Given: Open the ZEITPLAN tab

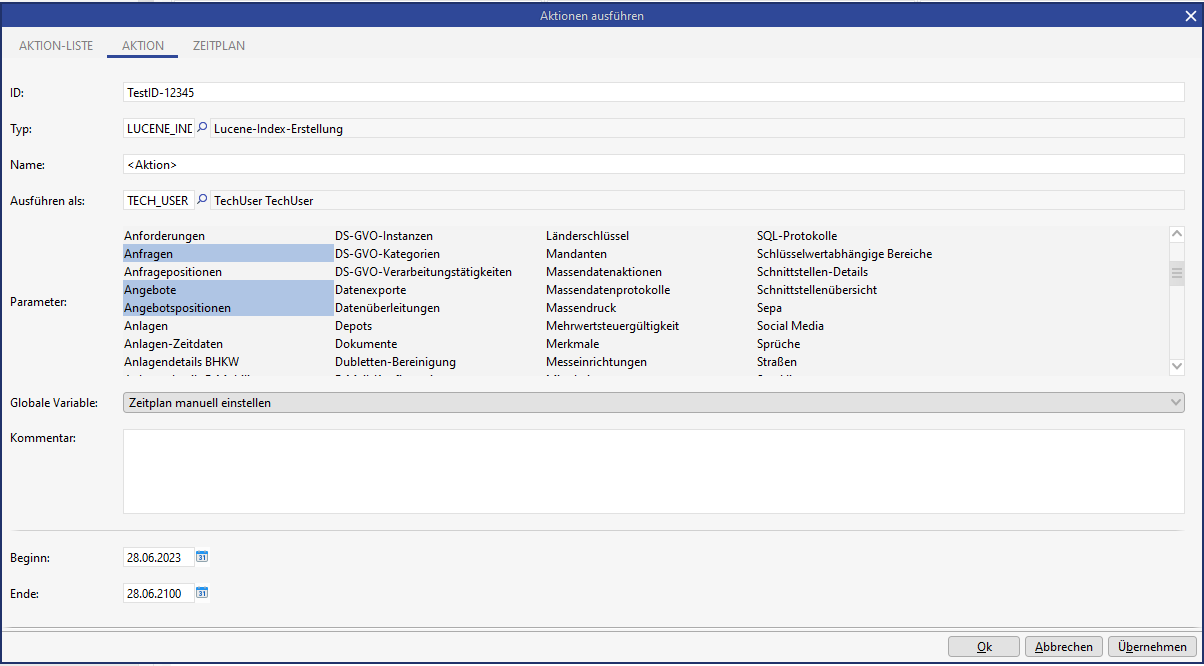Looking at the screenshot, I should (x=219, y=46).
